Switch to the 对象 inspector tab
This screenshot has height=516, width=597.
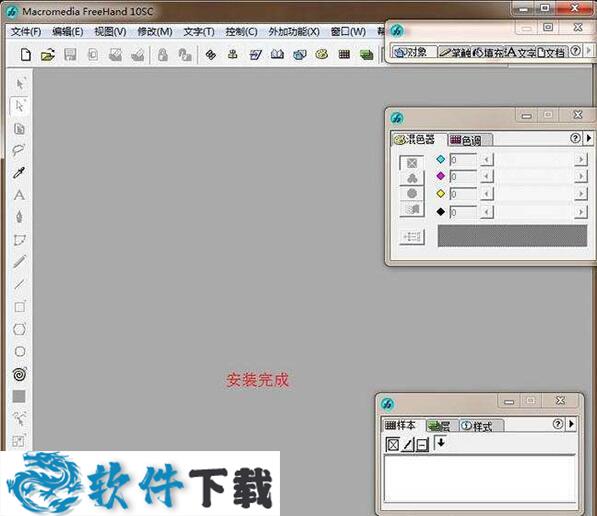click(x=414, y=52)
